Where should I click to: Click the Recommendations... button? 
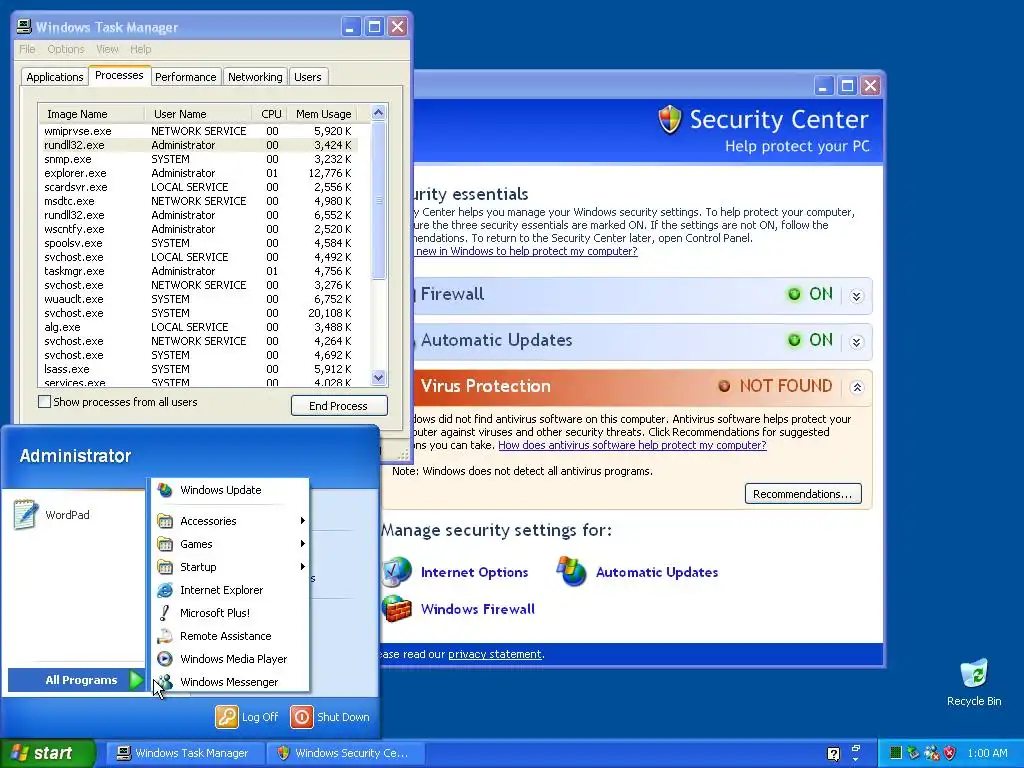pos(803,494)
